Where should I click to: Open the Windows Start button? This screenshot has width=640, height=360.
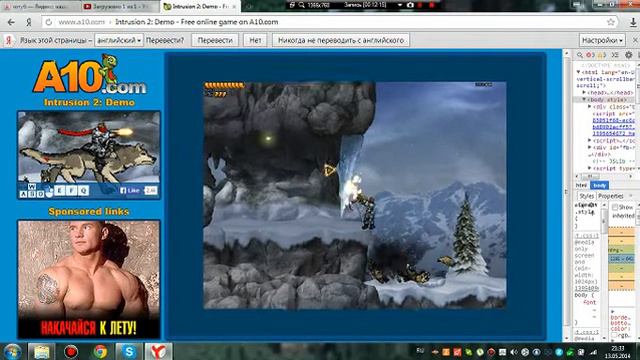click(x=12, y=351)
